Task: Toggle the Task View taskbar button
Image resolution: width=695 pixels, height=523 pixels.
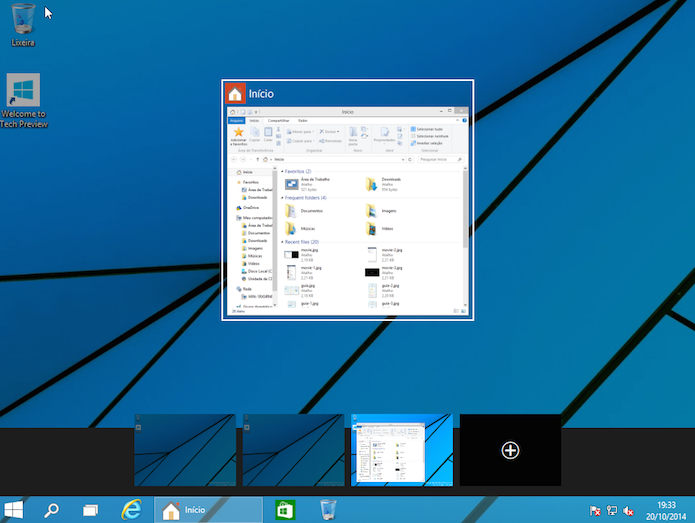Action: coord(90,510)
